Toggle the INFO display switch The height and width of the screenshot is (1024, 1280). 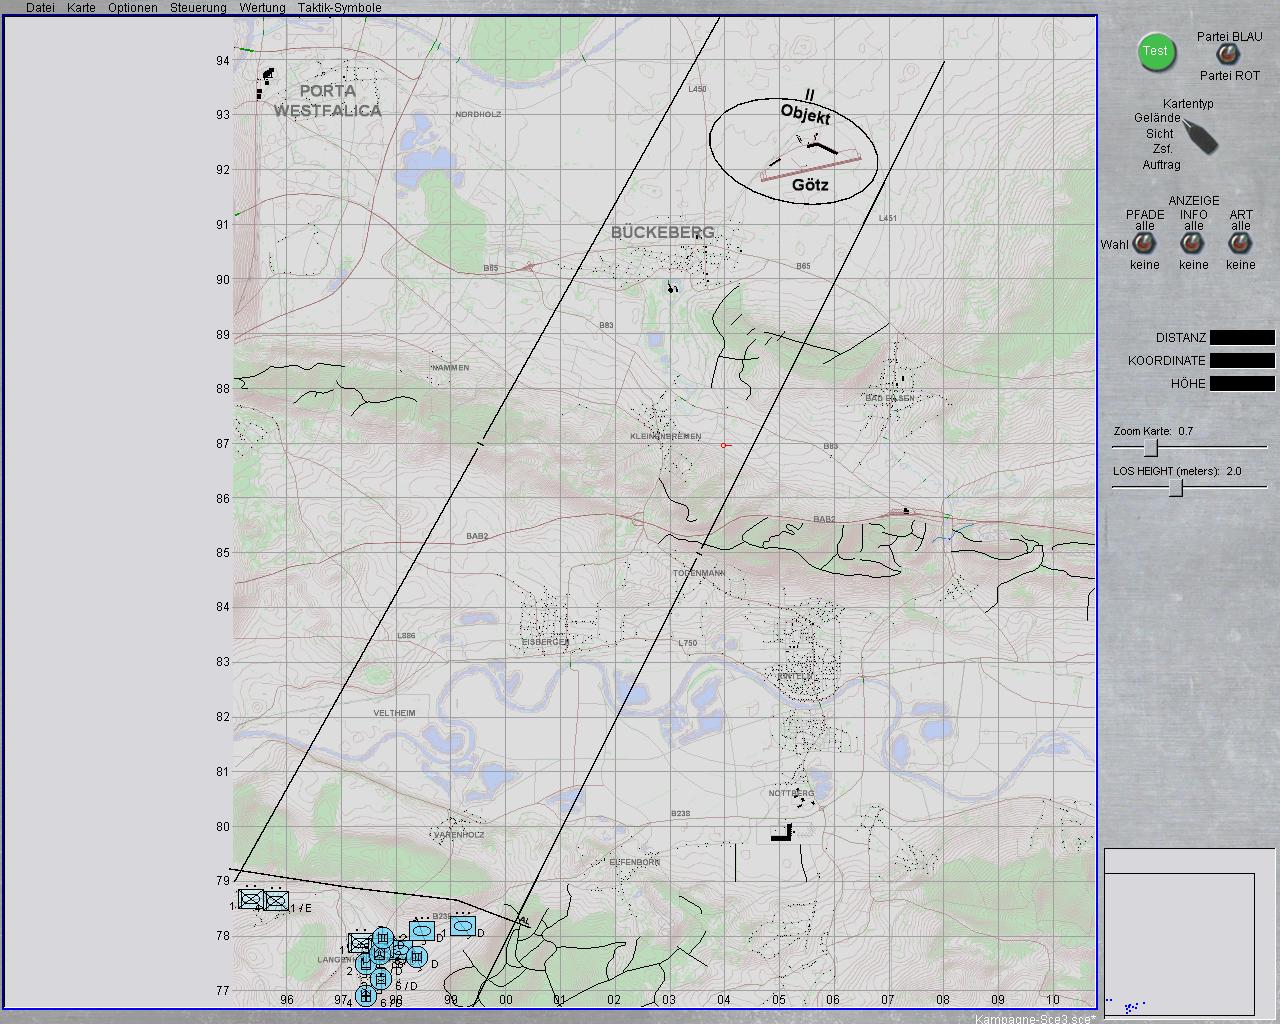[1193, 244]
